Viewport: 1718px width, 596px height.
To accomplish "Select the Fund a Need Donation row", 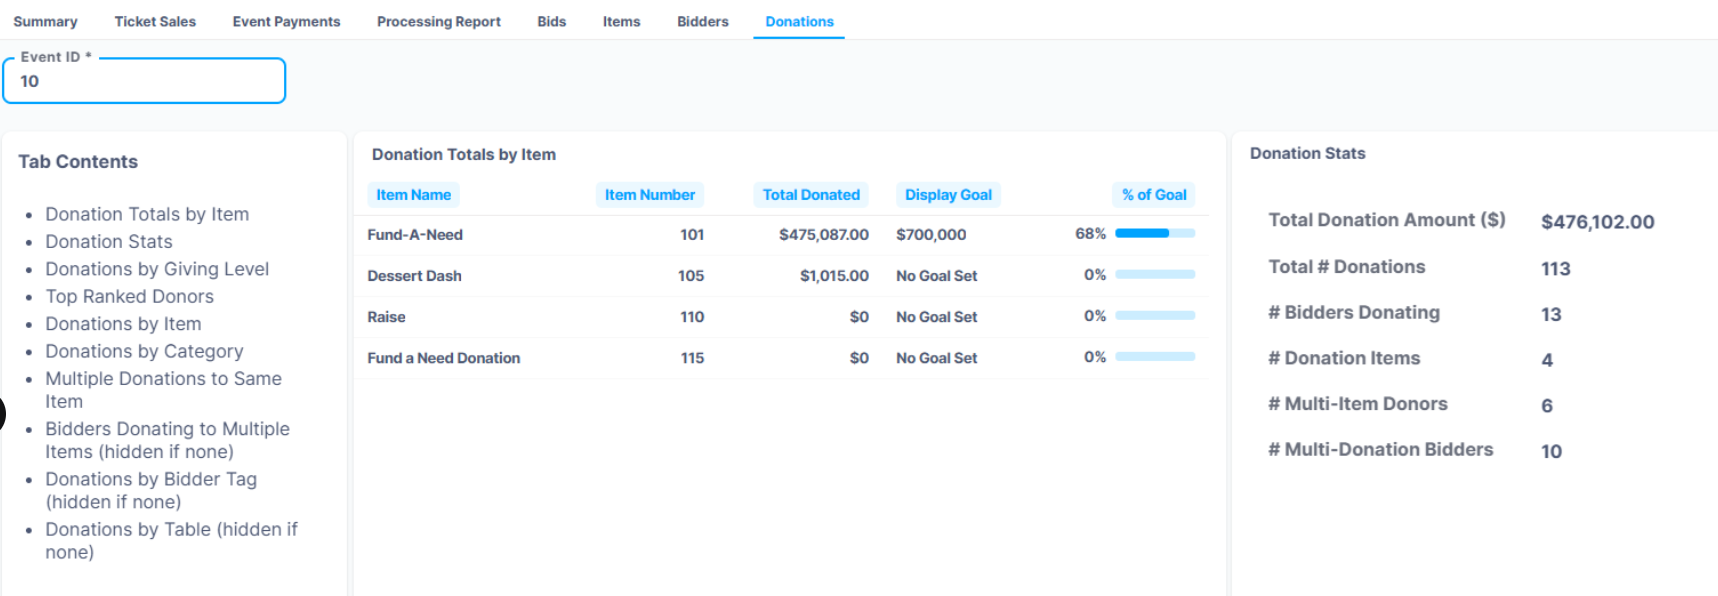I will tap(443, 358).
